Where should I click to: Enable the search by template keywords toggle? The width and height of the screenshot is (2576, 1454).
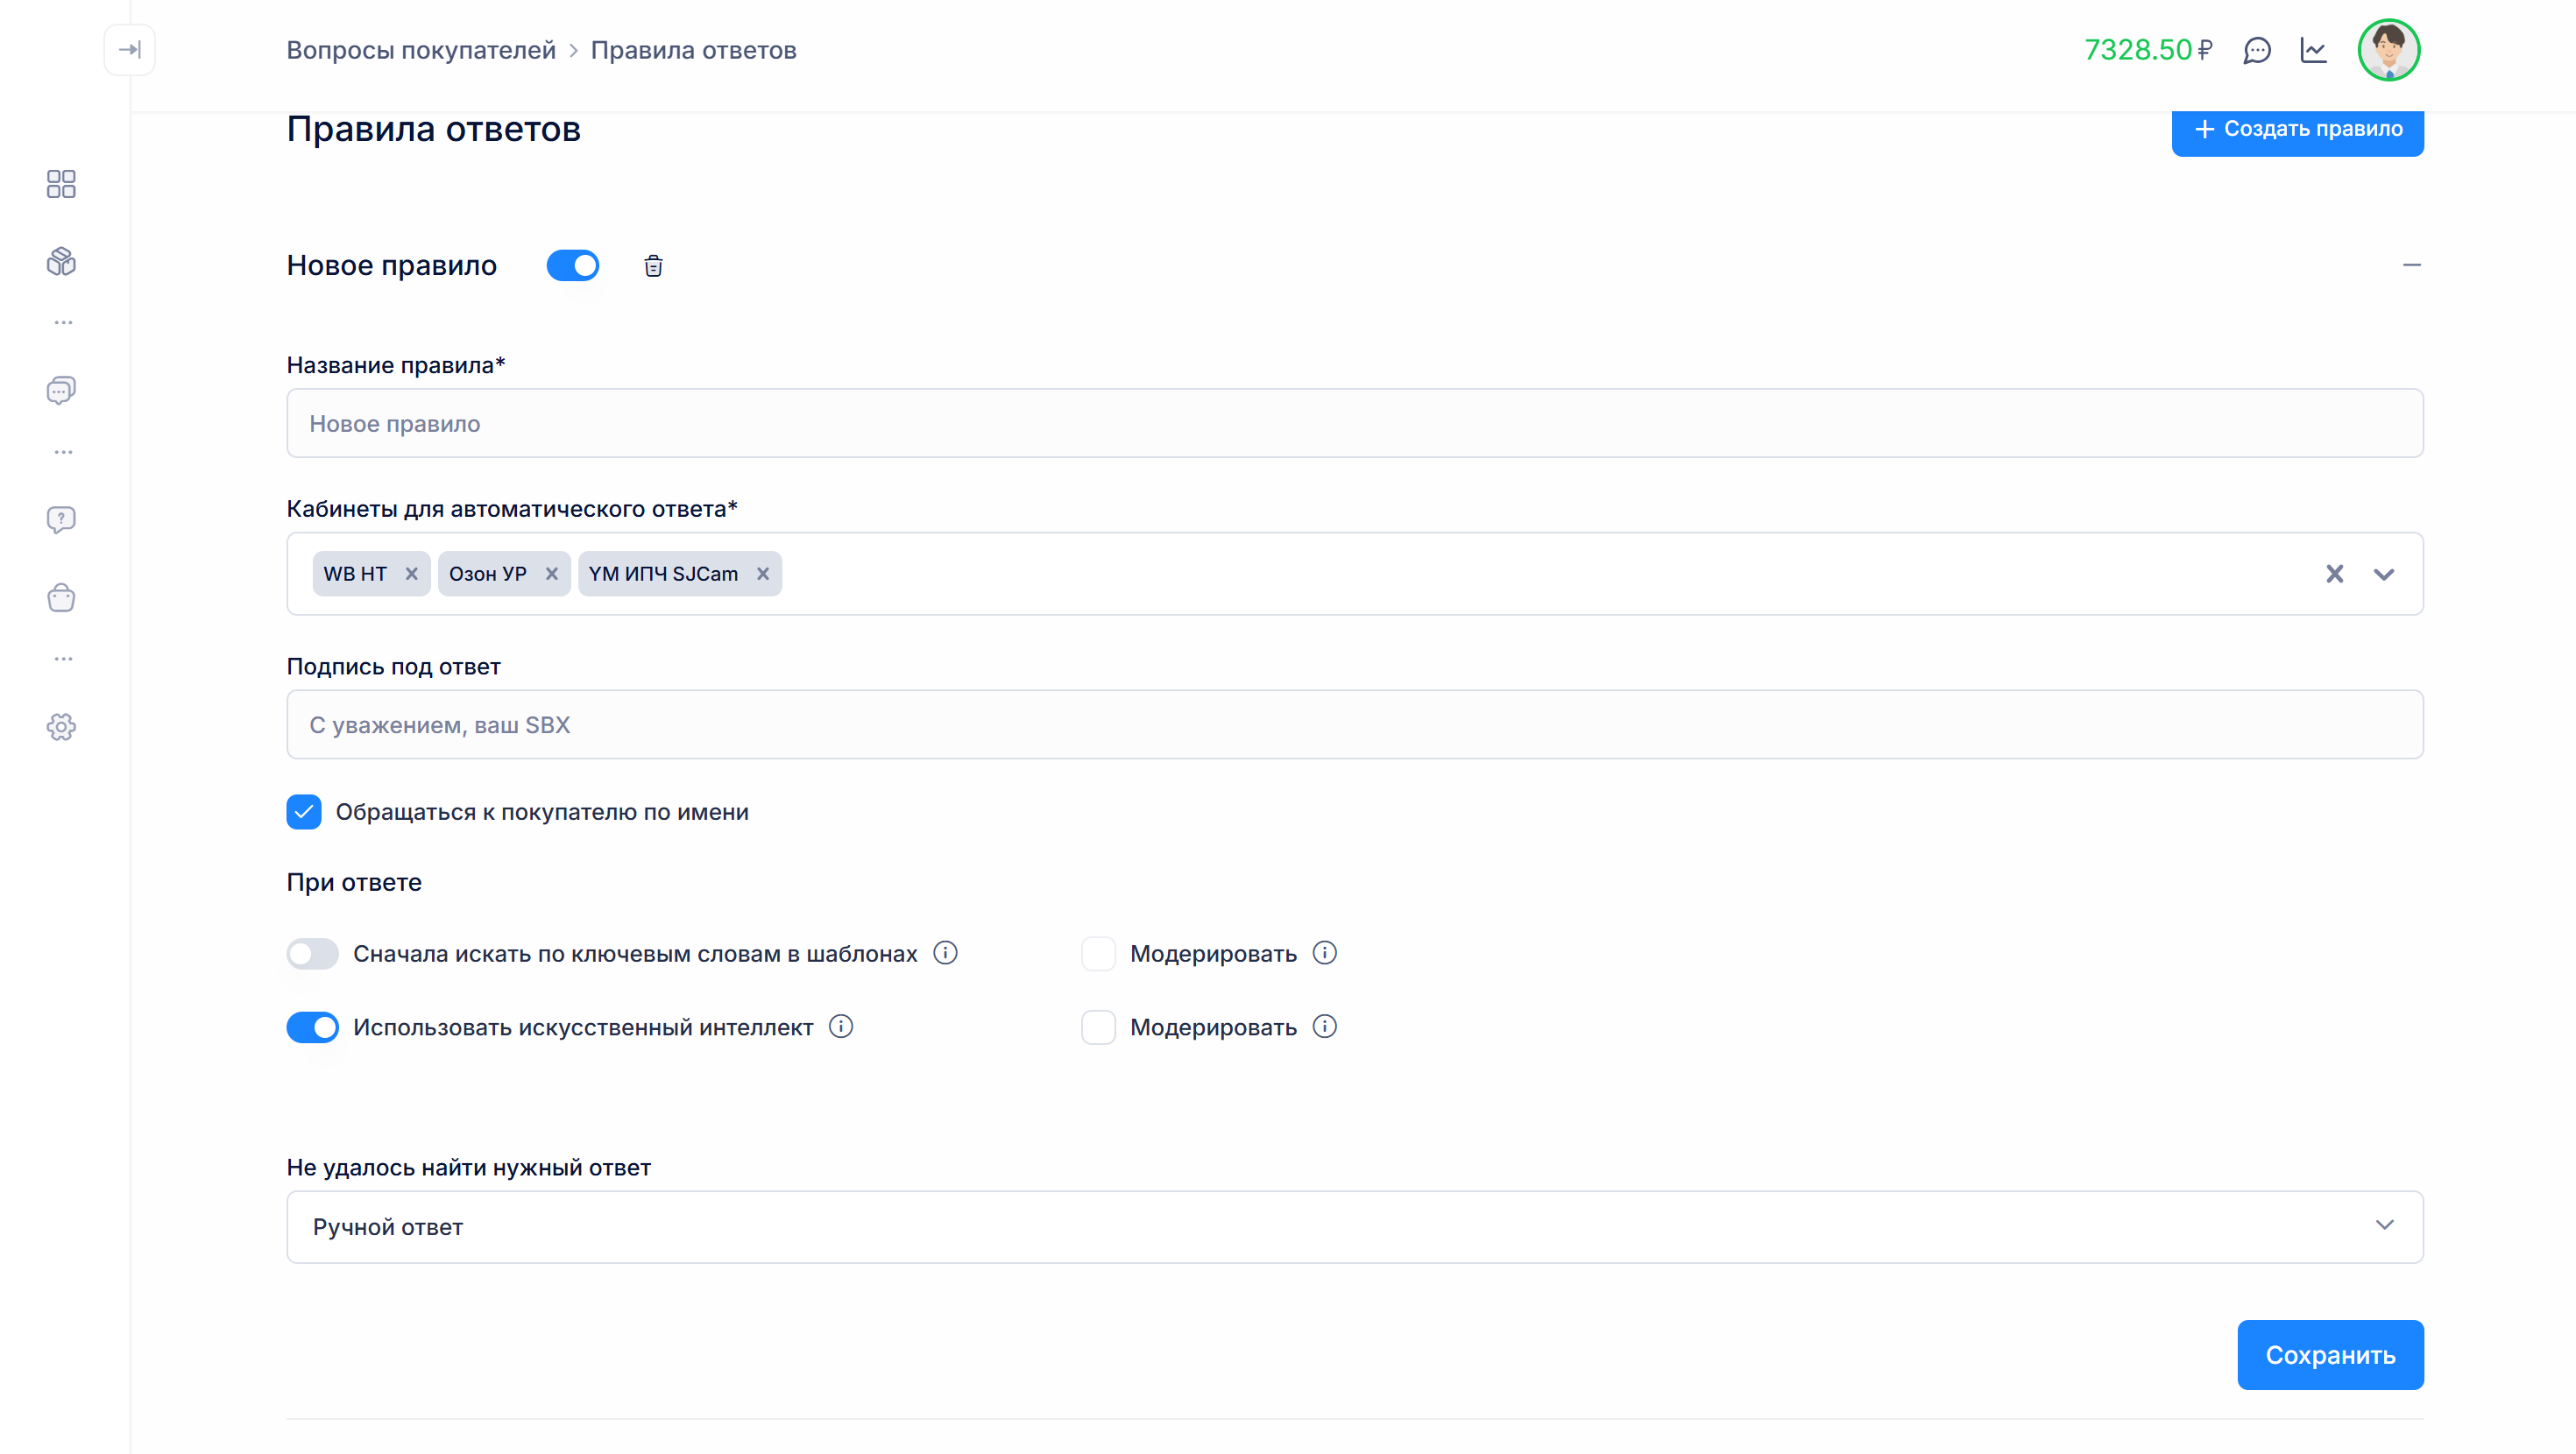(313, 953)
